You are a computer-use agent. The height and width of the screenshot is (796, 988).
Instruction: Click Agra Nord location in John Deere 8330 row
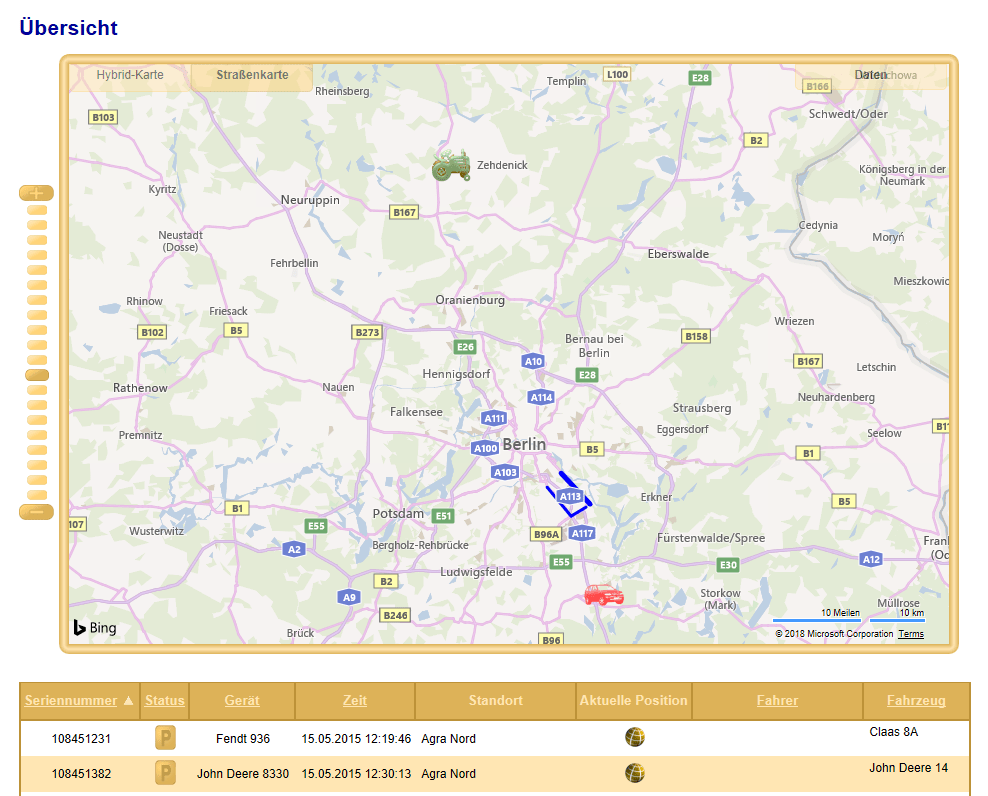click(449, 774)
